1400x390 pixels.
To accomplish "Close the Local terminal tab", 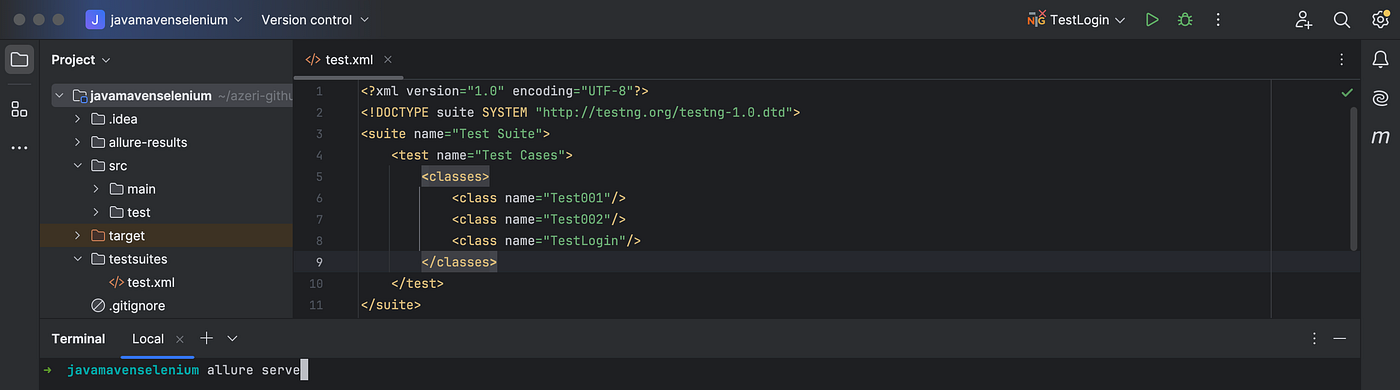I will point(179,339).
